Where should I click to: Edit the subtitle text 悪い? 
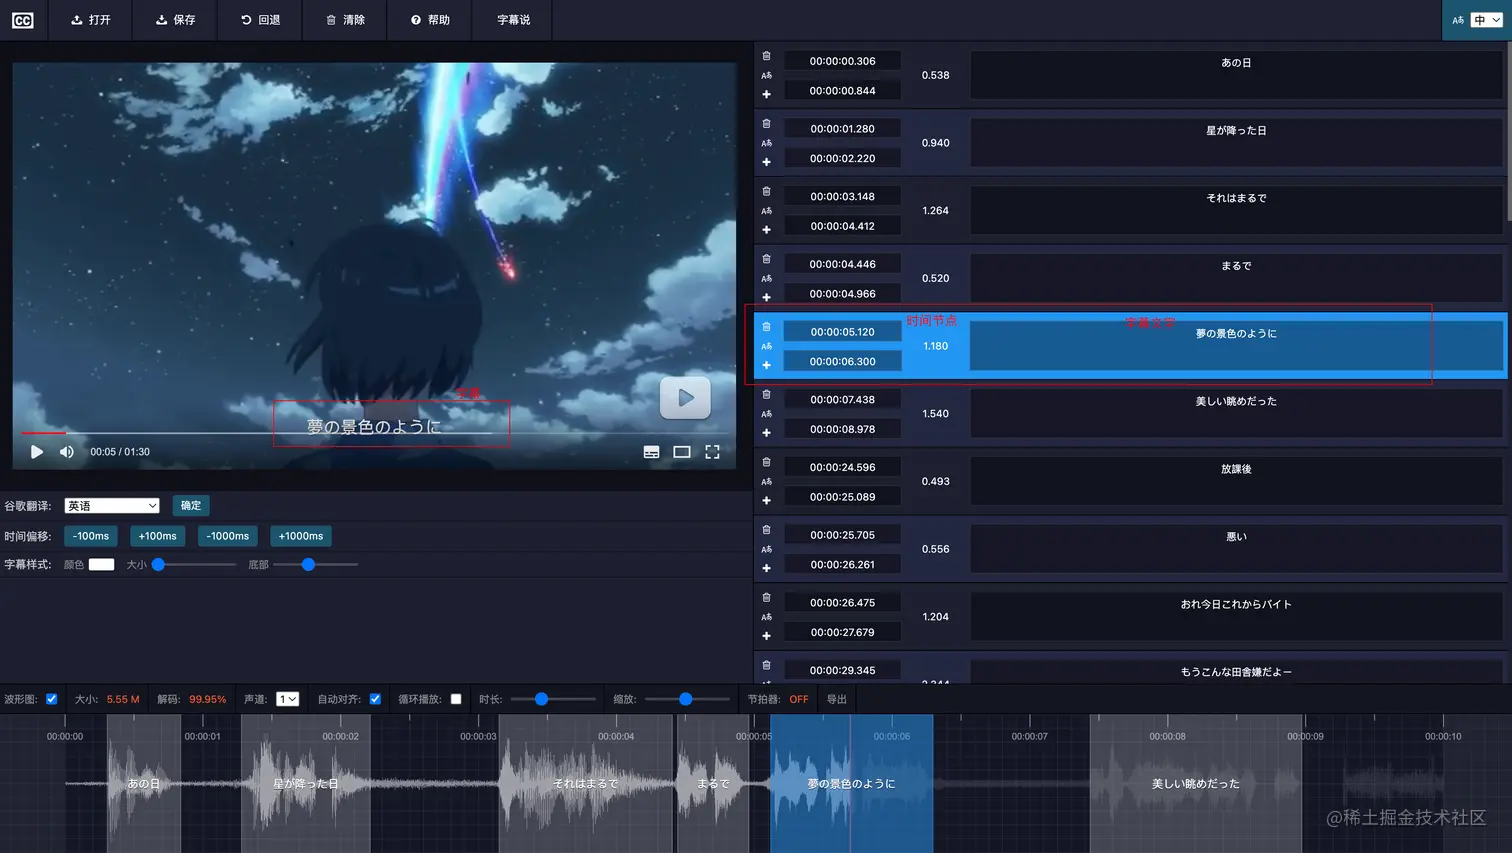click(x=1236, y=549)
